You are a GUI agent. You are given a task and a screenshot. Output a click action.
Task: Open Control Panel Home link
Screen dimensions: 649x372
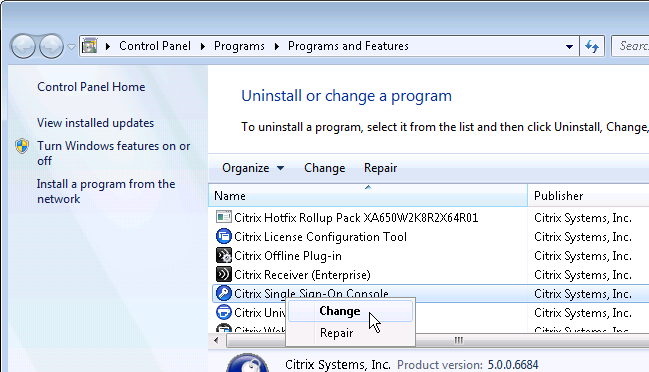coord(91,87)
